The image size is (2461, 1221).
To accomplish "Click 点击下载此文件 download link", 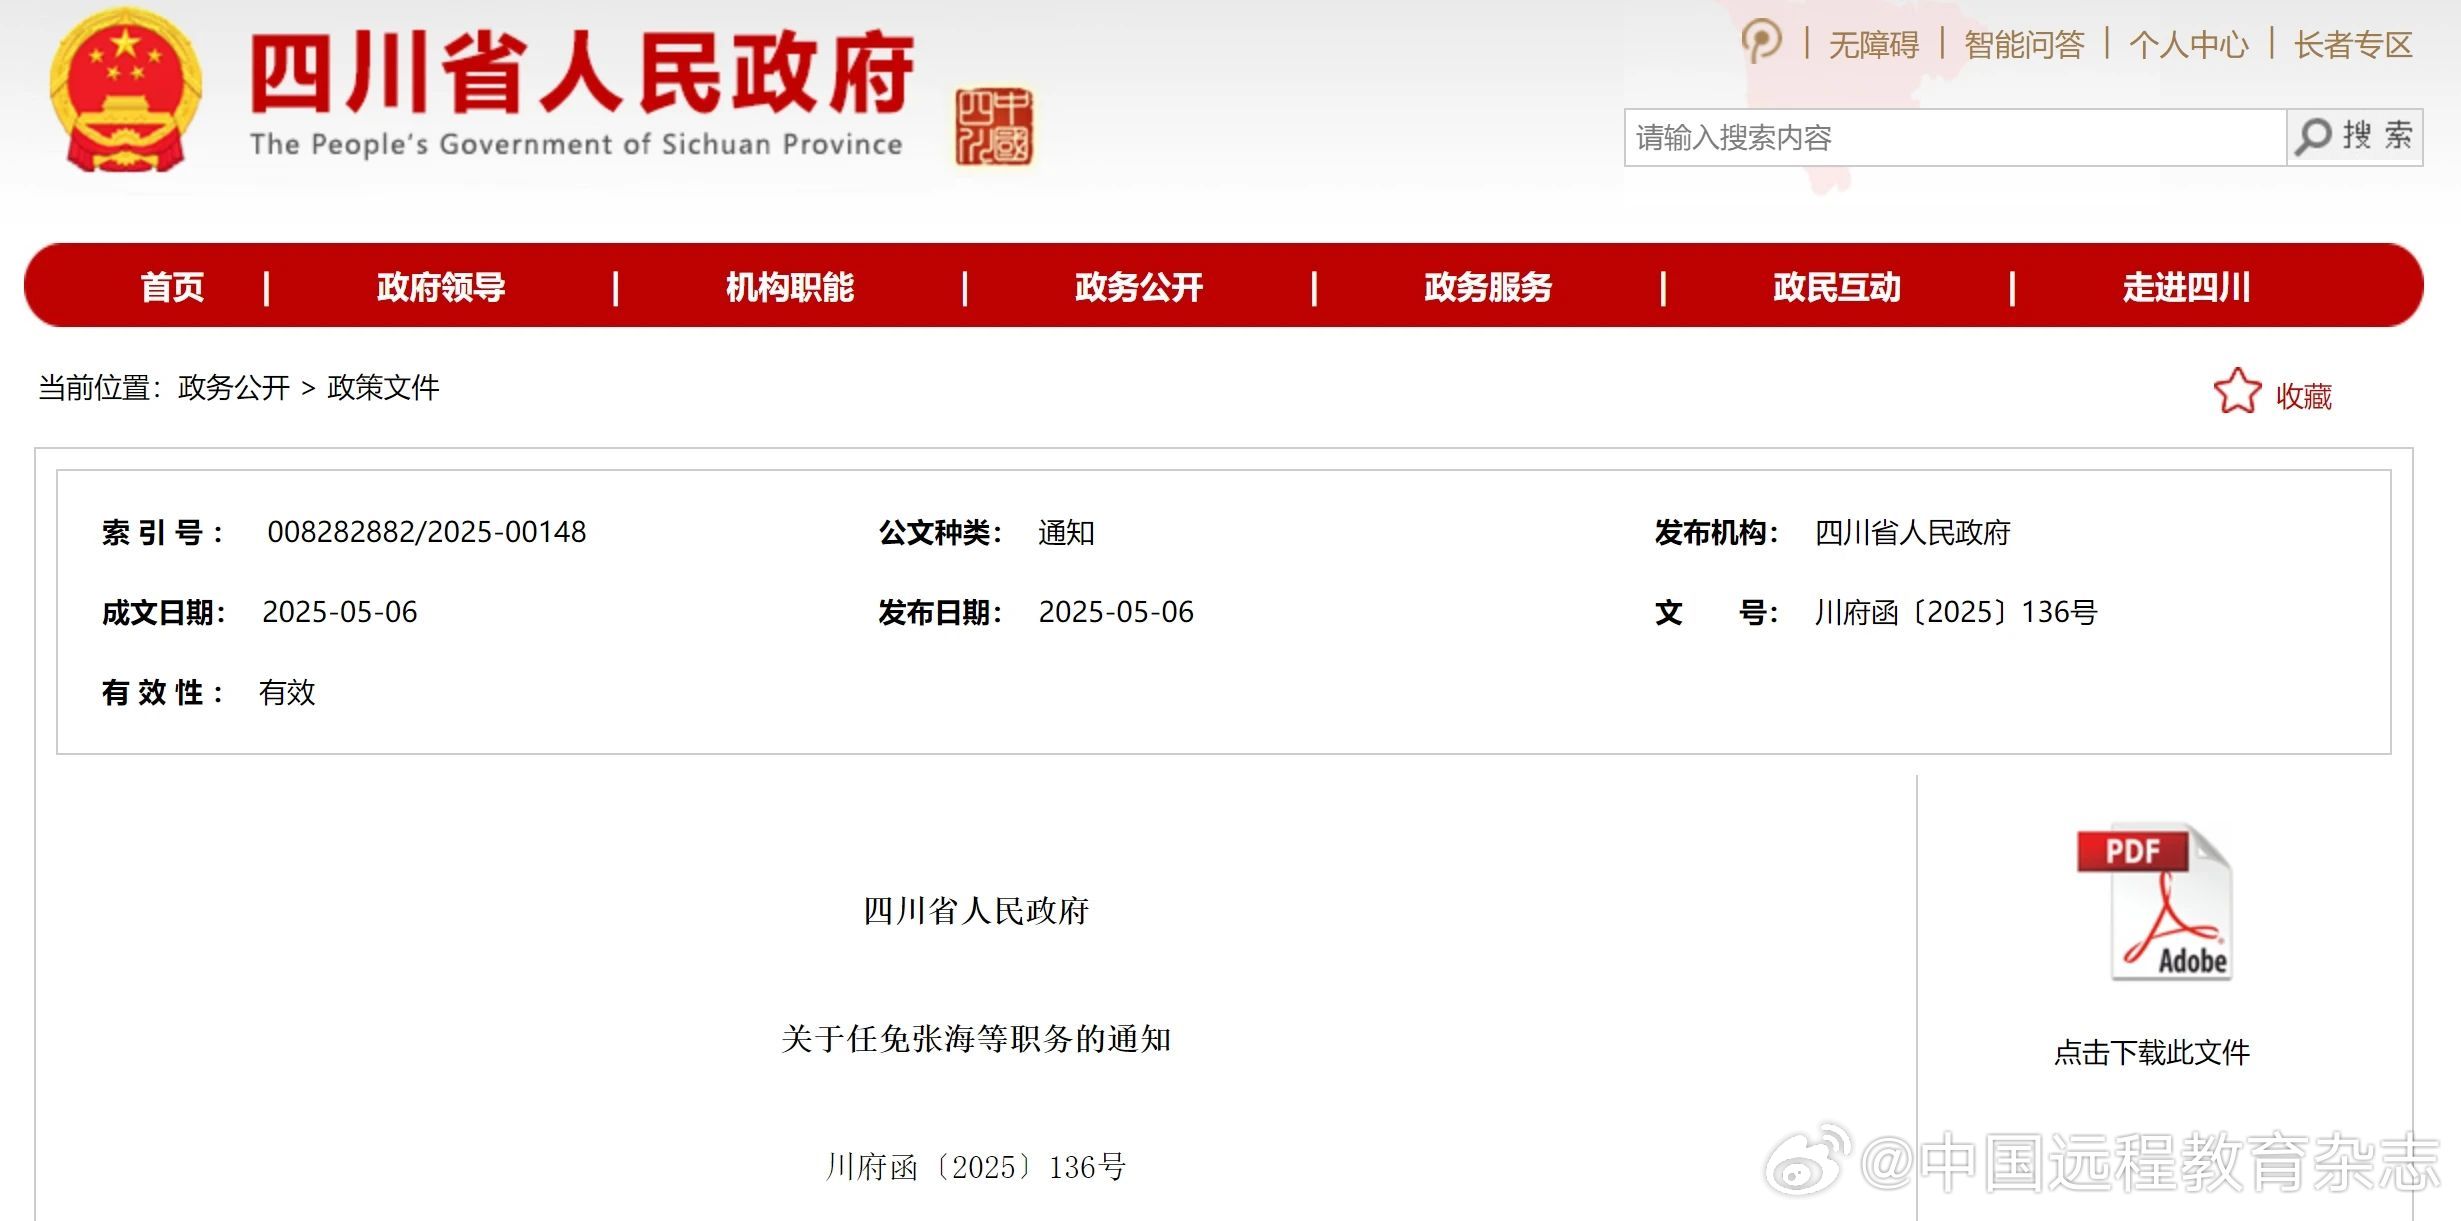I will pos(2152,1052).
